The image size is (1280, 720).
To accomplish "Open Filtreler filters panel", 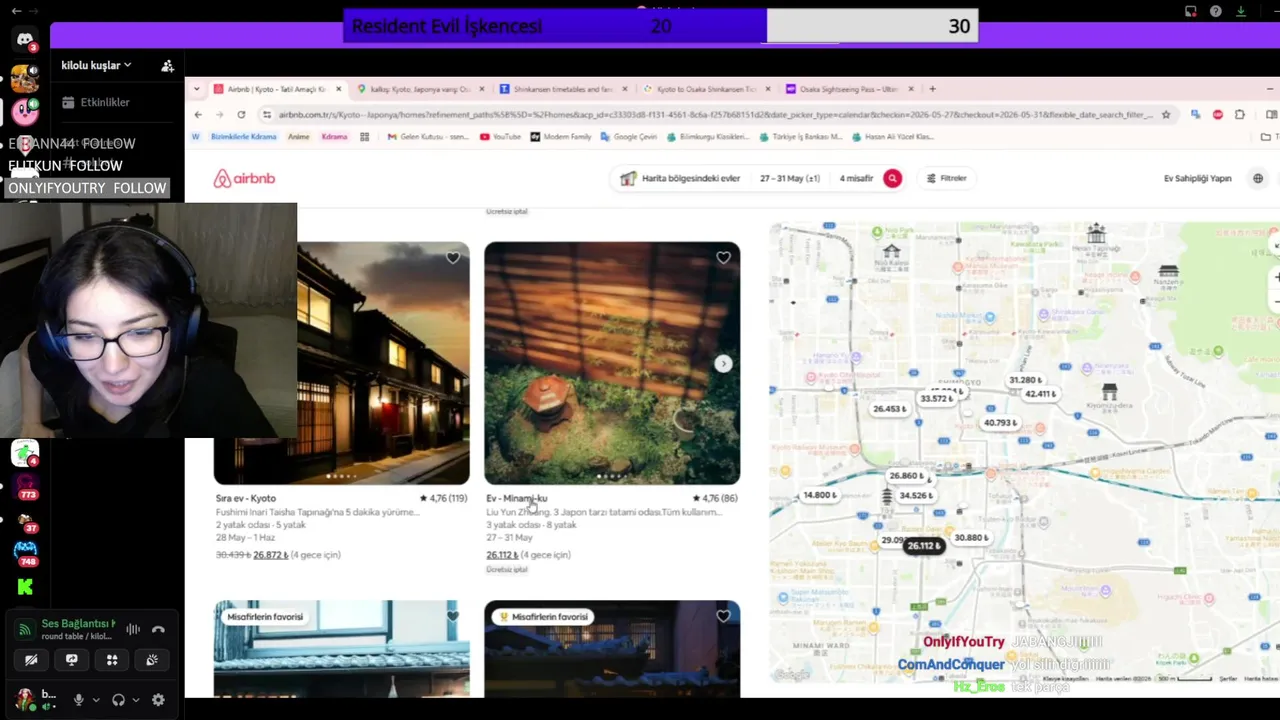I will (x=946, y=178).
